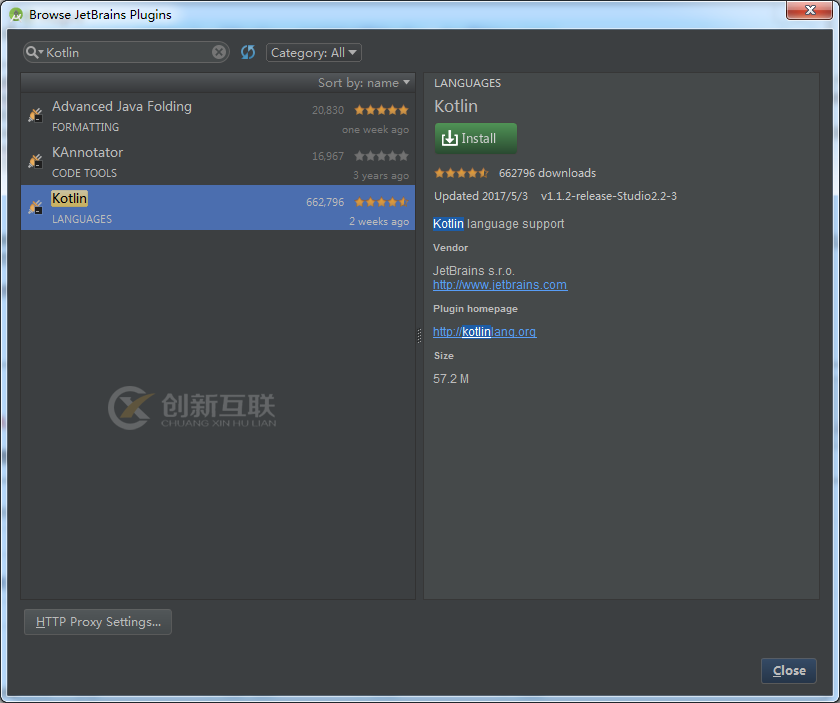Viewport: 840px width, 703px height.
Task: Click '57.2 M' size value
Action: point(451,379)
